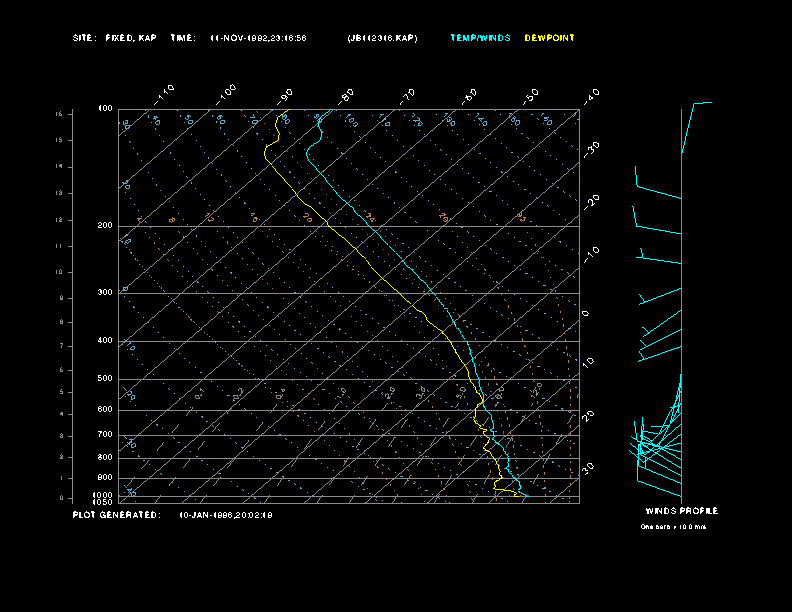792x612 pixels.
Task: Click the SITE: FIXED, KAP header text
Action: pos(114,38)
